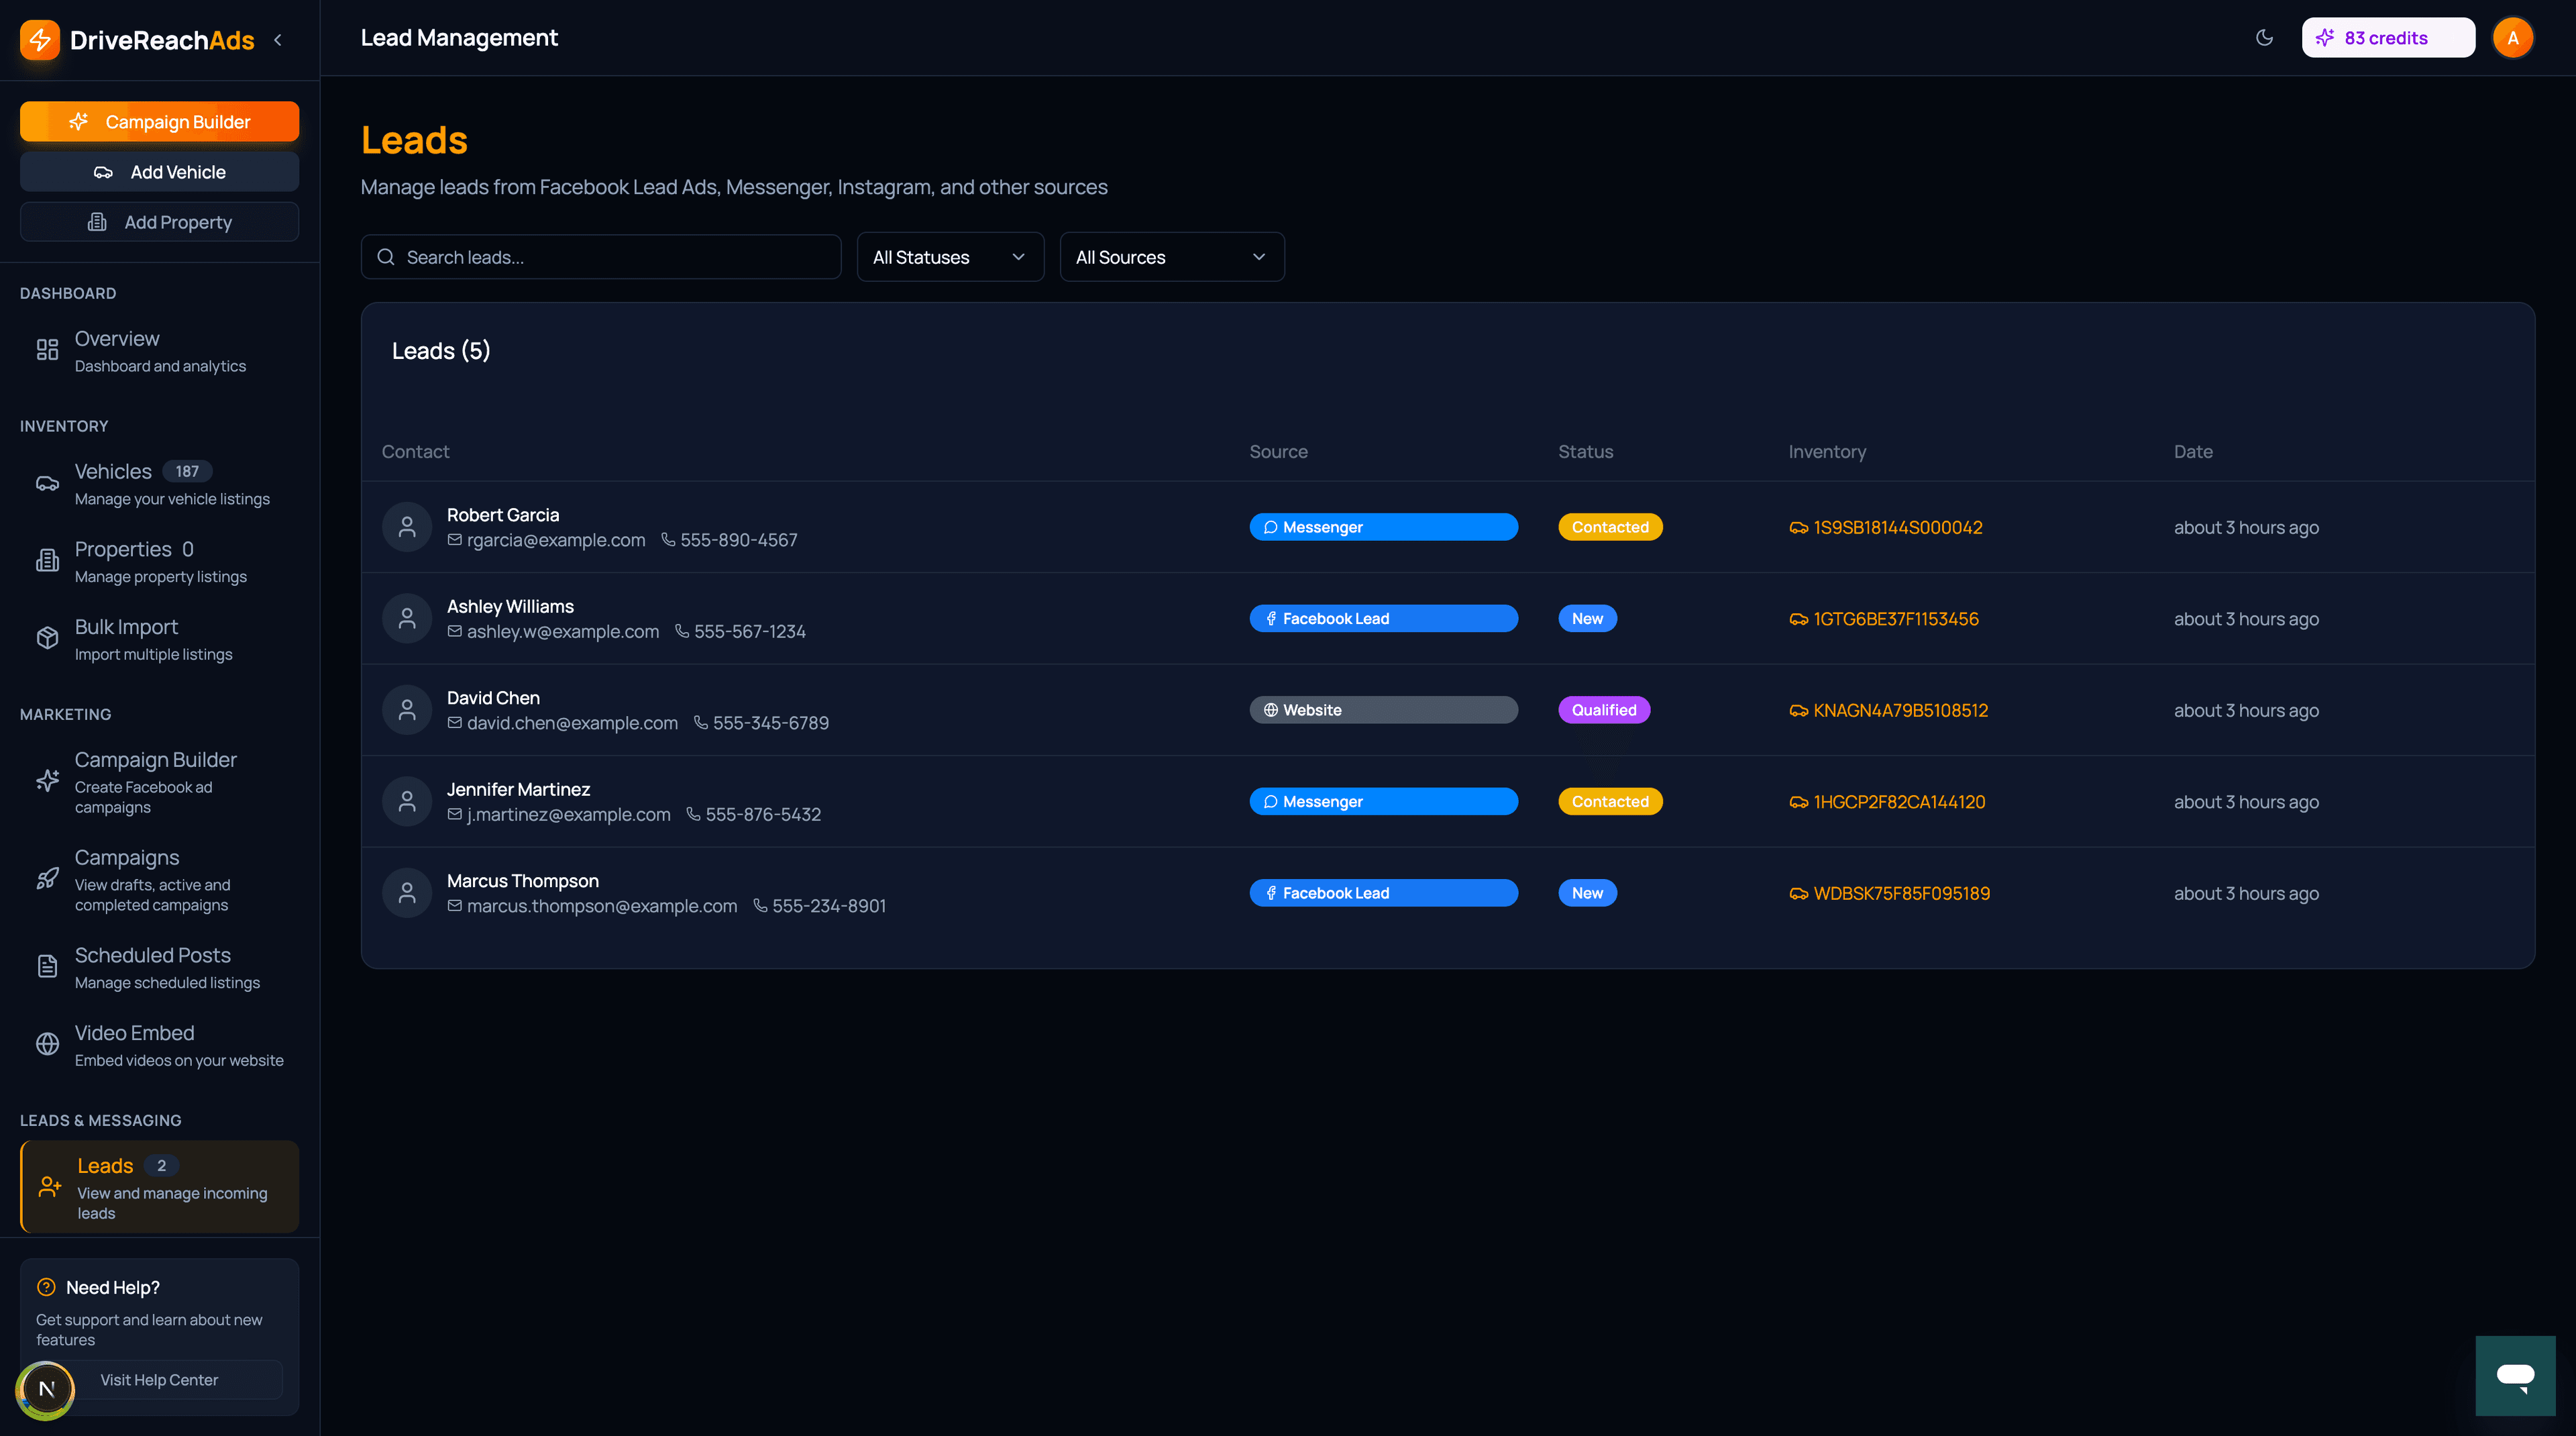Expand the All Sources dropdown
The width and height of the screenshot is (2576, 1436).
pos(1171,257)
